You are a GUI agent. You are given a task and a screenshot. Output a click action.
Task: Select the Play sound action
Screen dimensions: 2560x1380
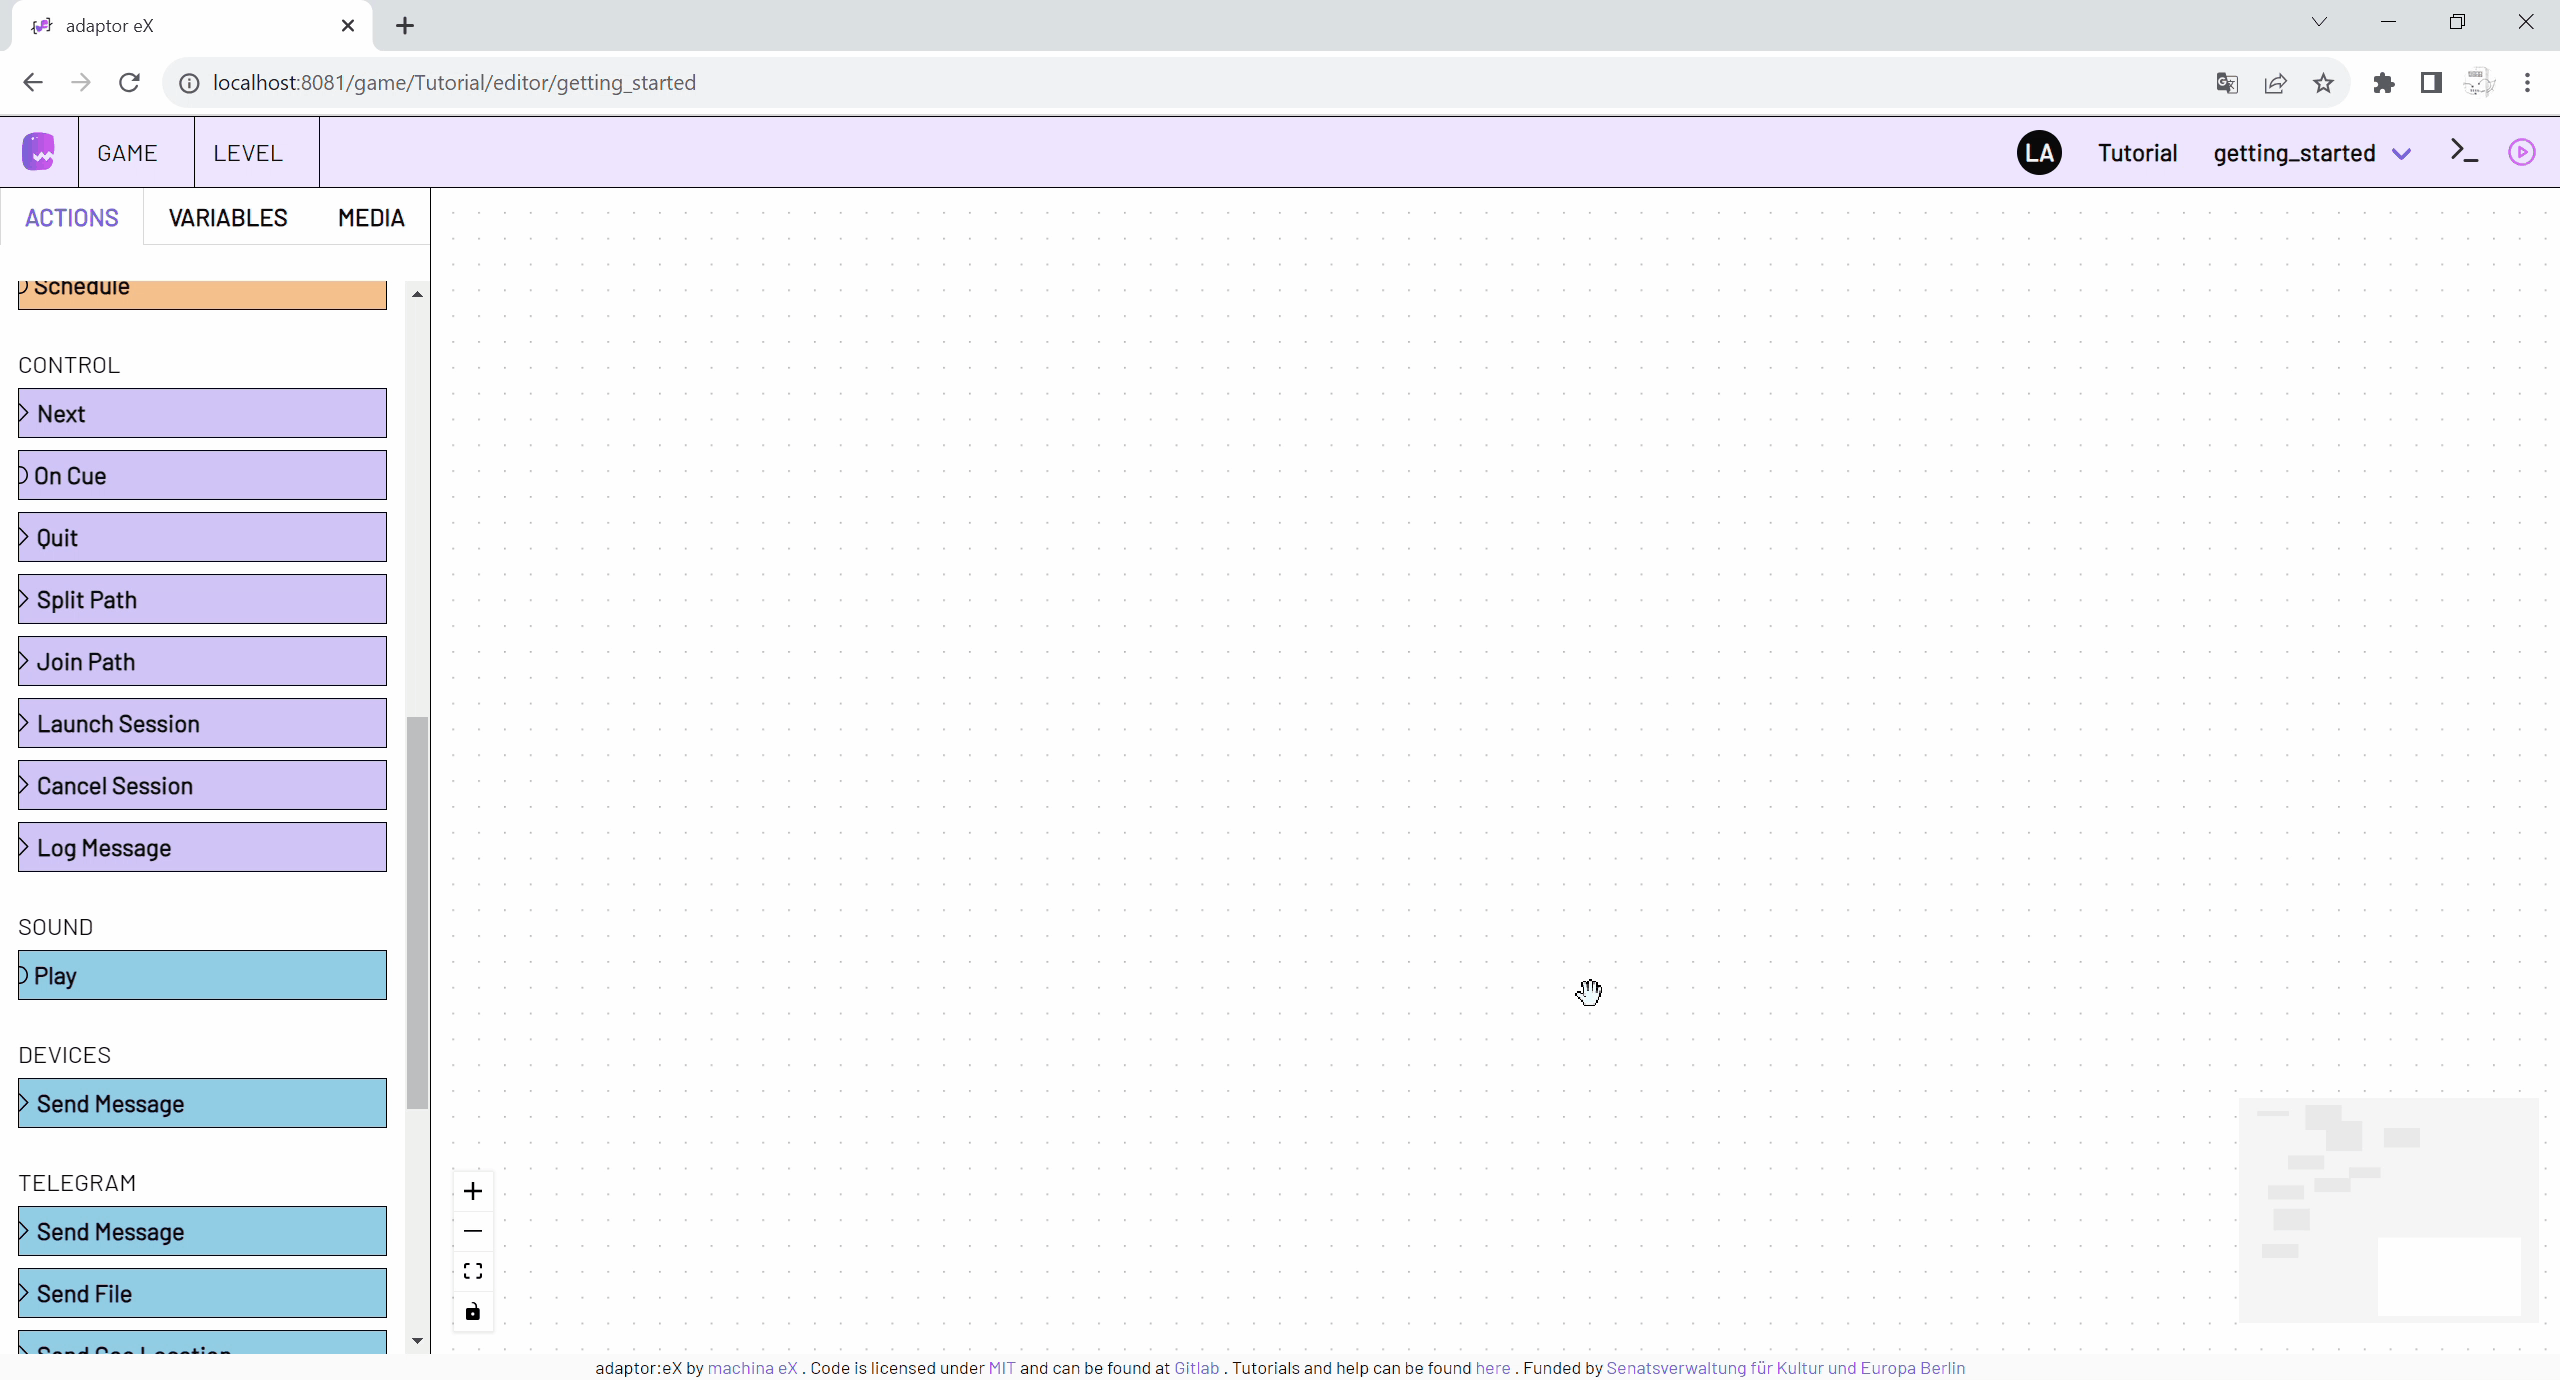(202, 976)
